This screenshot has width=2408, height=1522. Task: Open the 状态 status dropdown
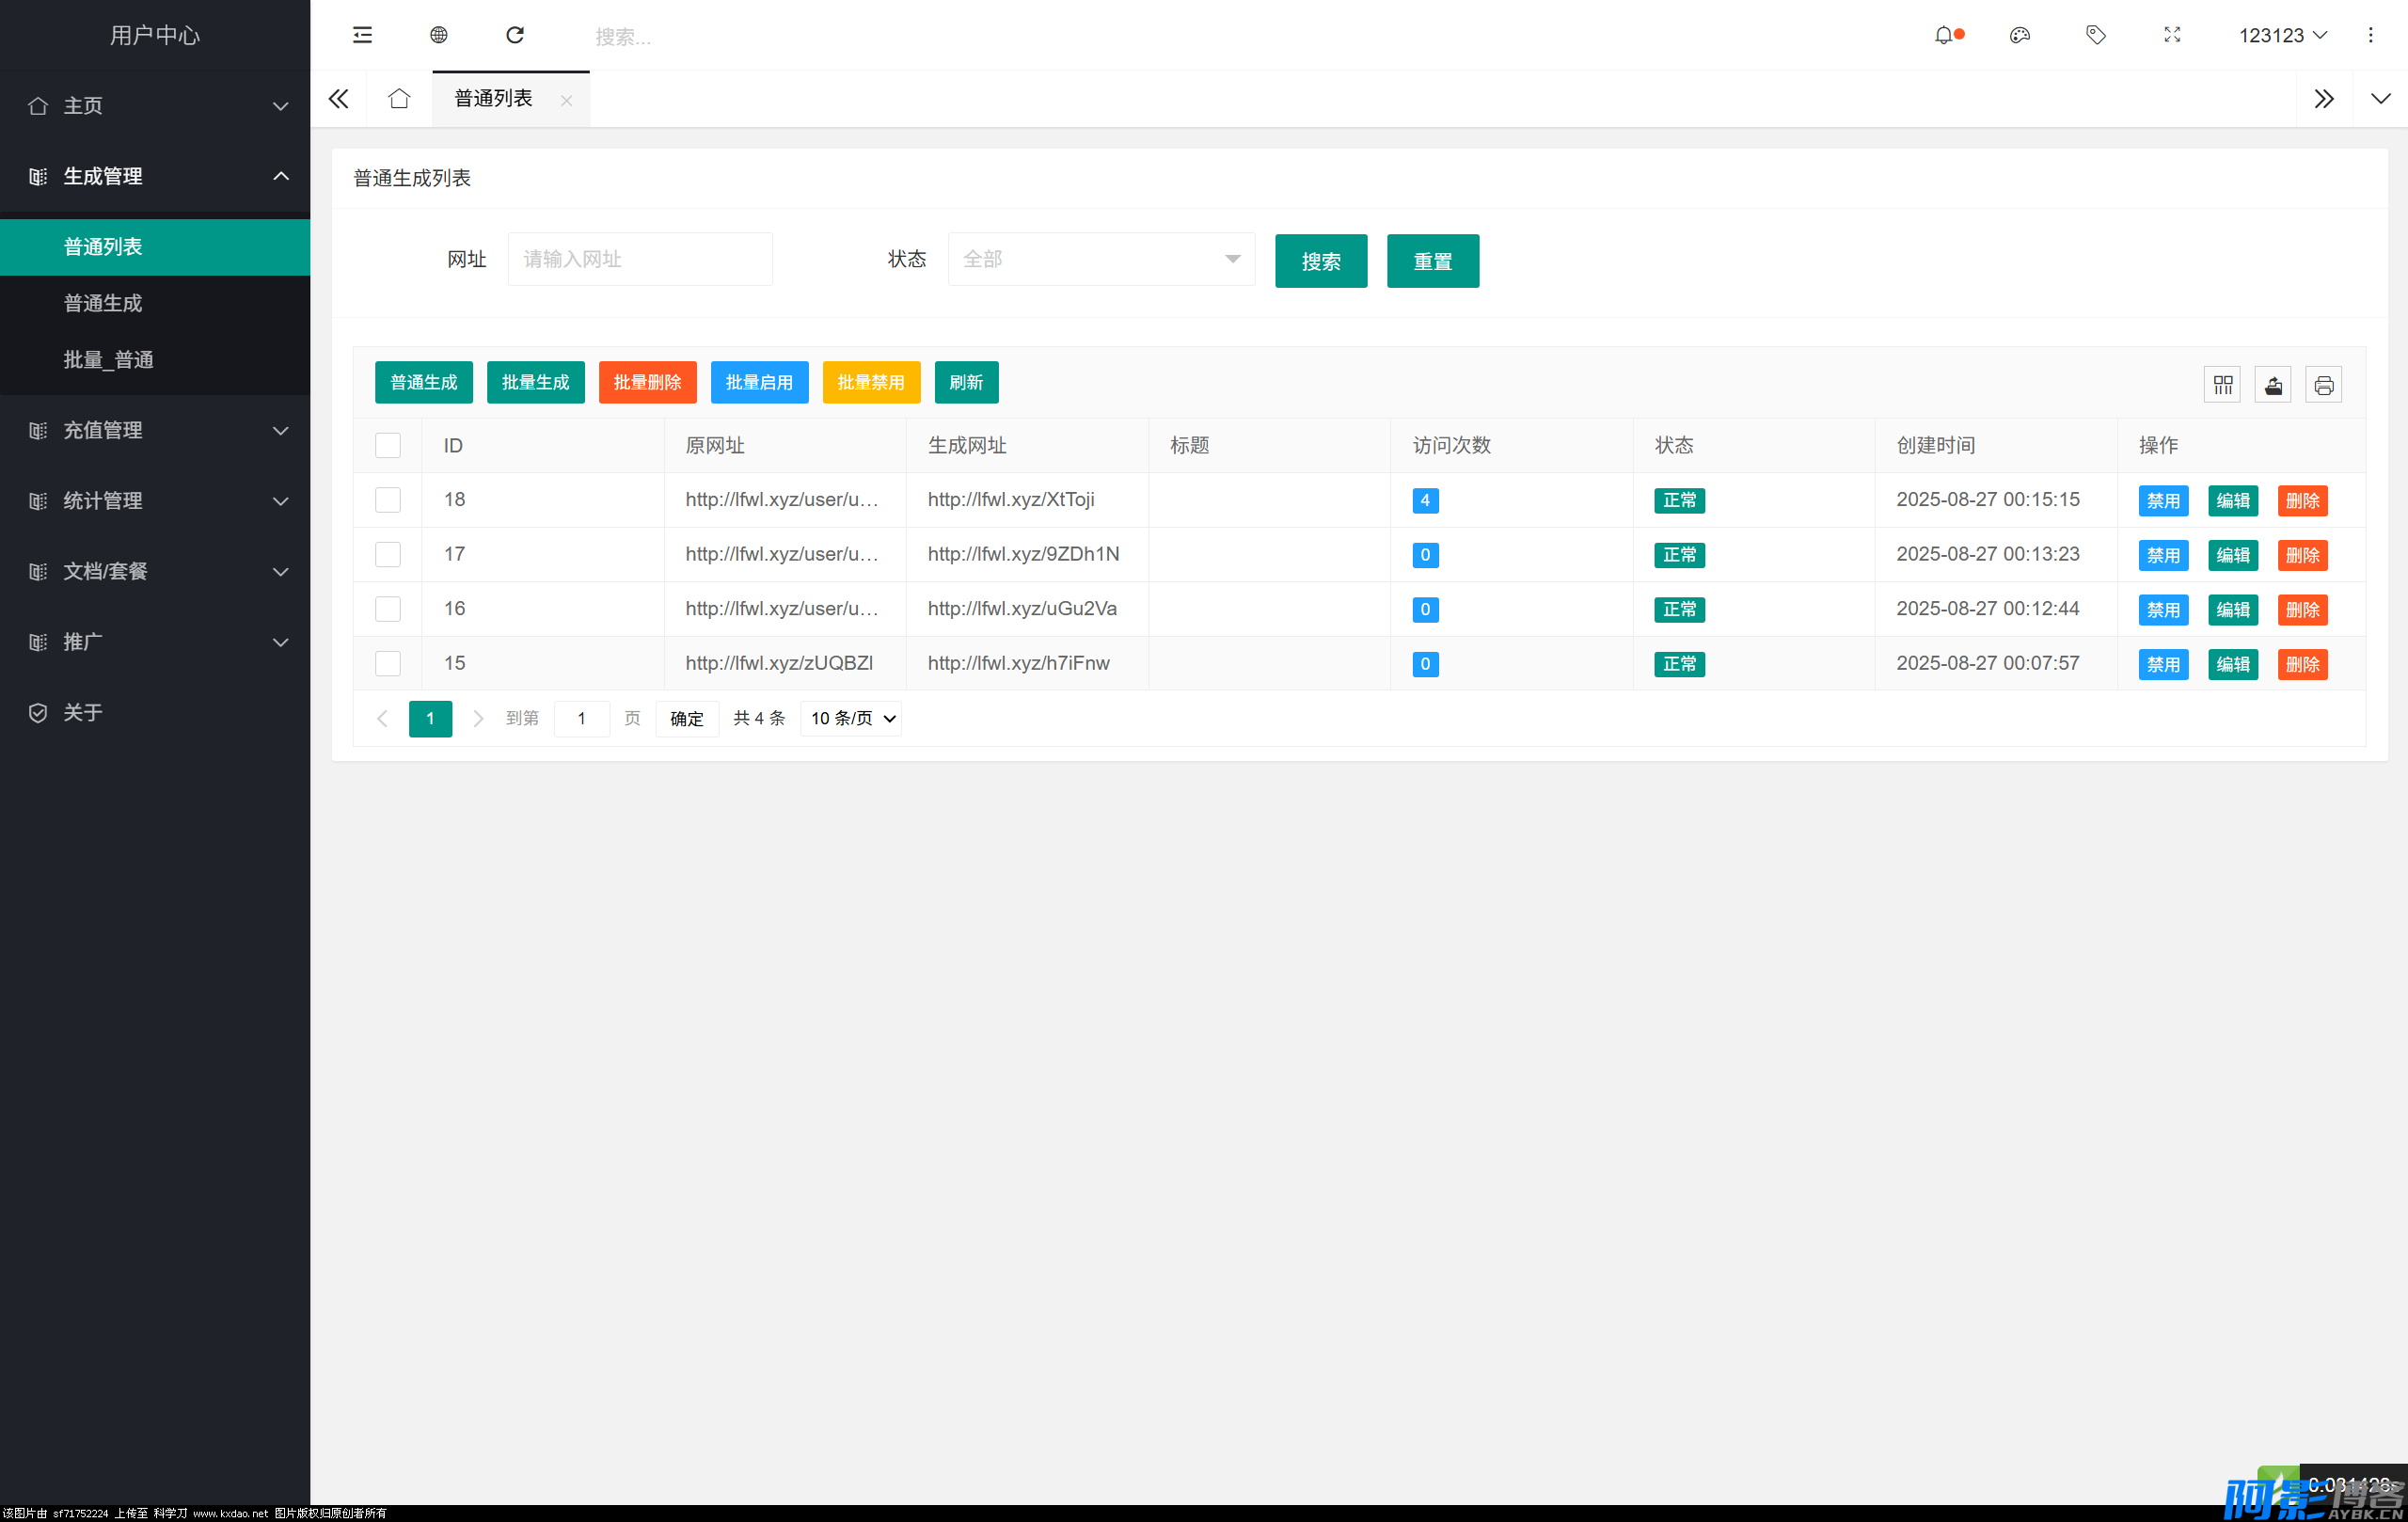tap(1100, 259)
